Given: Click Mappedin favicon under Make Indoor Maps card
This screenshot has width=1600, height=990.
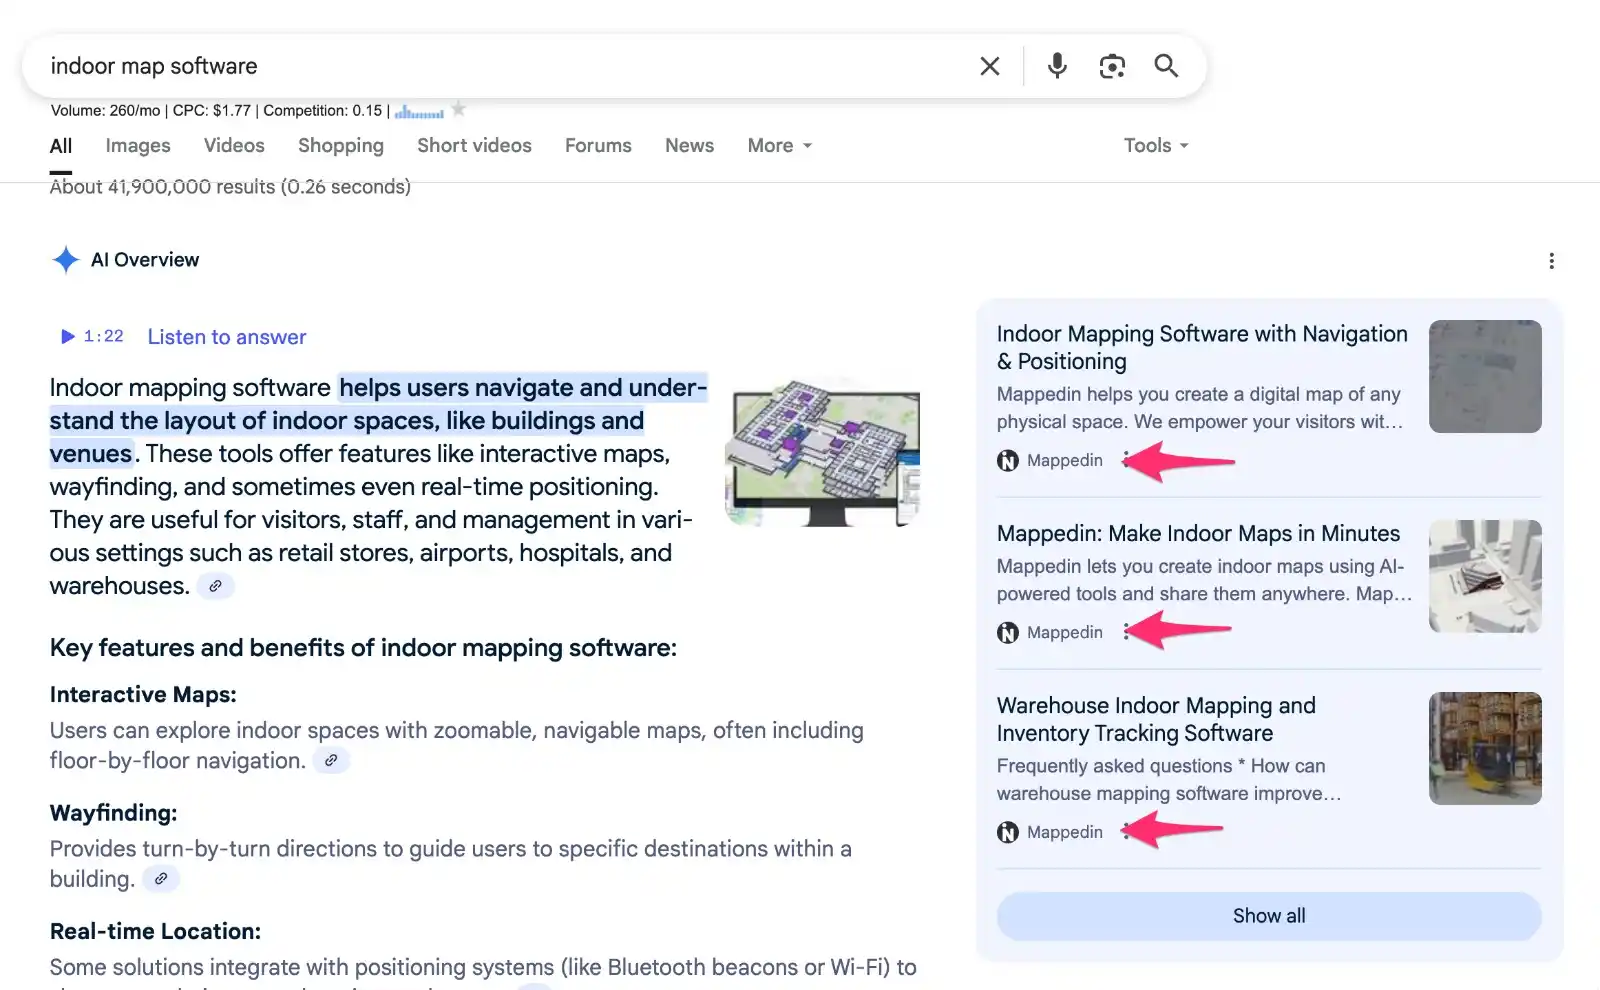Looking at the screenshot, I should tap(1008, 633).
